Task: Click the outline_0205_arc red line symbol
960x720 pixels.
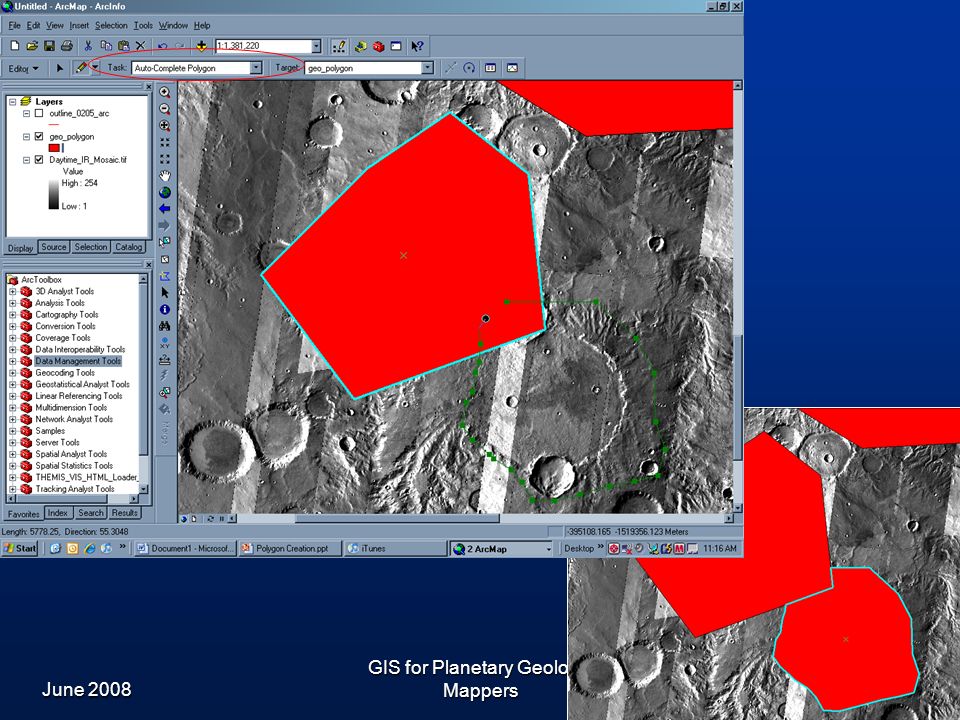Action: 53,124
